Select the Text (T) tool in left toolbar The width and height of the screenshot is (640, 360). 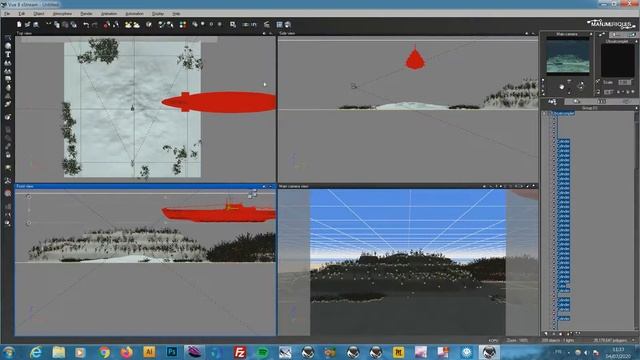pos(8,54)
